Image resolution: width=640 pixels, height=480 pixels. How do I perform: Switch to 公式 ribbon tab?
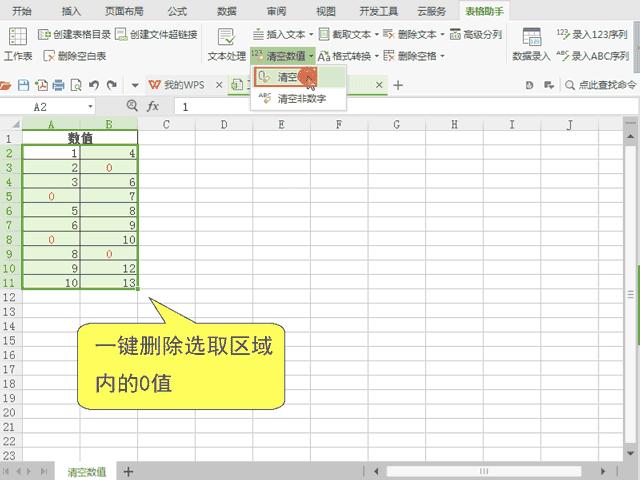point(177,11)
